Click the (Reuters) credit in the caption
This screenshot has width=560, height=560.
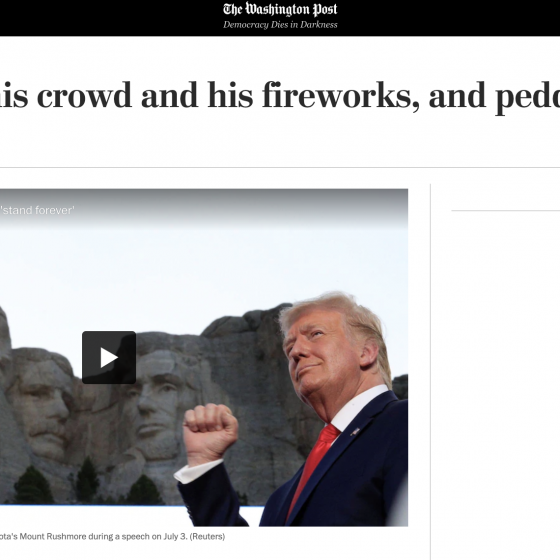[207, 536]
